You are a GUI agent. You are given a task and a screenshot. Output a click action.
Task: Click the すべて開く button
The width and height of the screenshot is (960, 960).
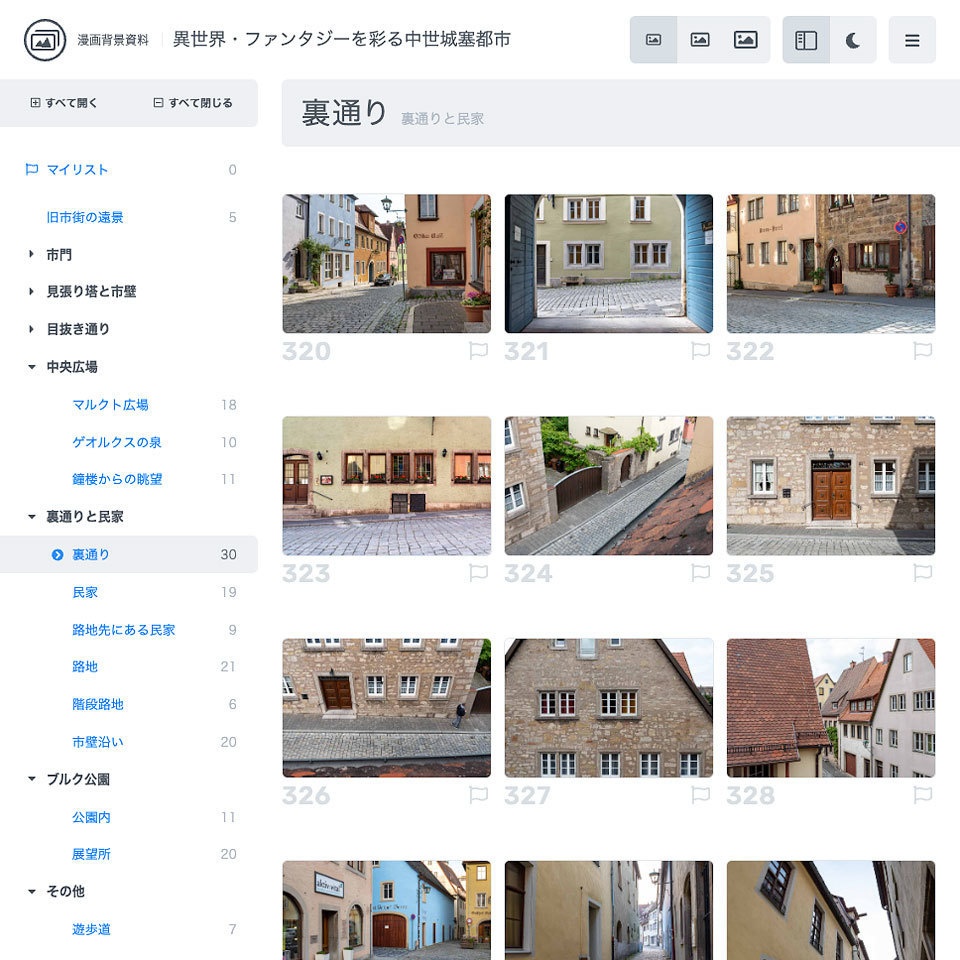coord(63,103)
